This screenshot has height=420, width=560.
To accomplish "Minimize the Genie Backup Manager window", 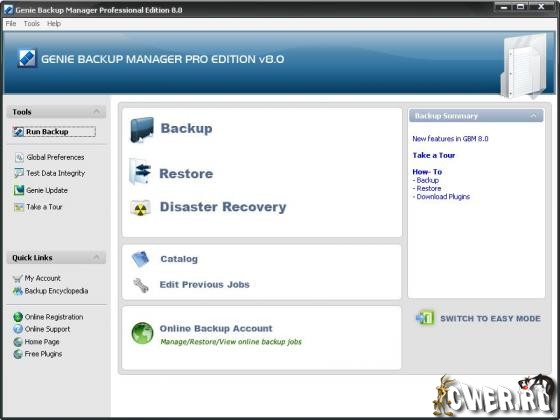I will [504, 7].
